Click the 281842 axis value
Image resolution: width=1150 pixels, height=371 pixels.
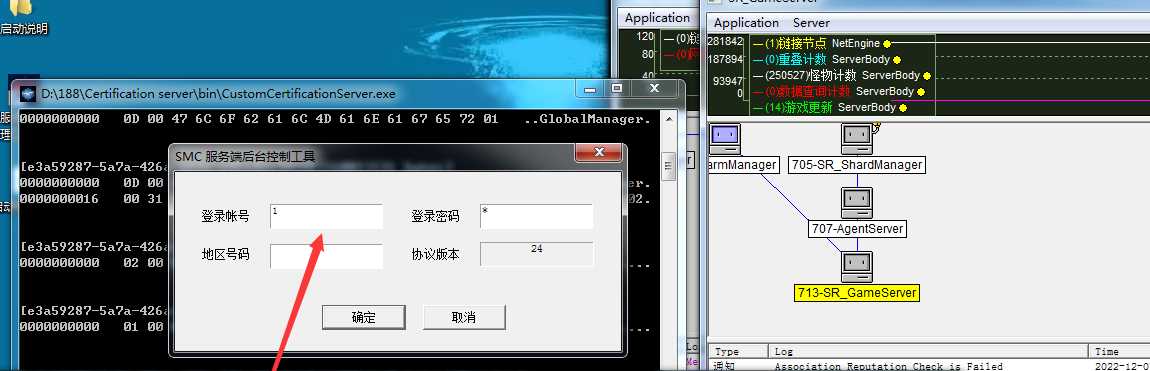tap(725, 41)
